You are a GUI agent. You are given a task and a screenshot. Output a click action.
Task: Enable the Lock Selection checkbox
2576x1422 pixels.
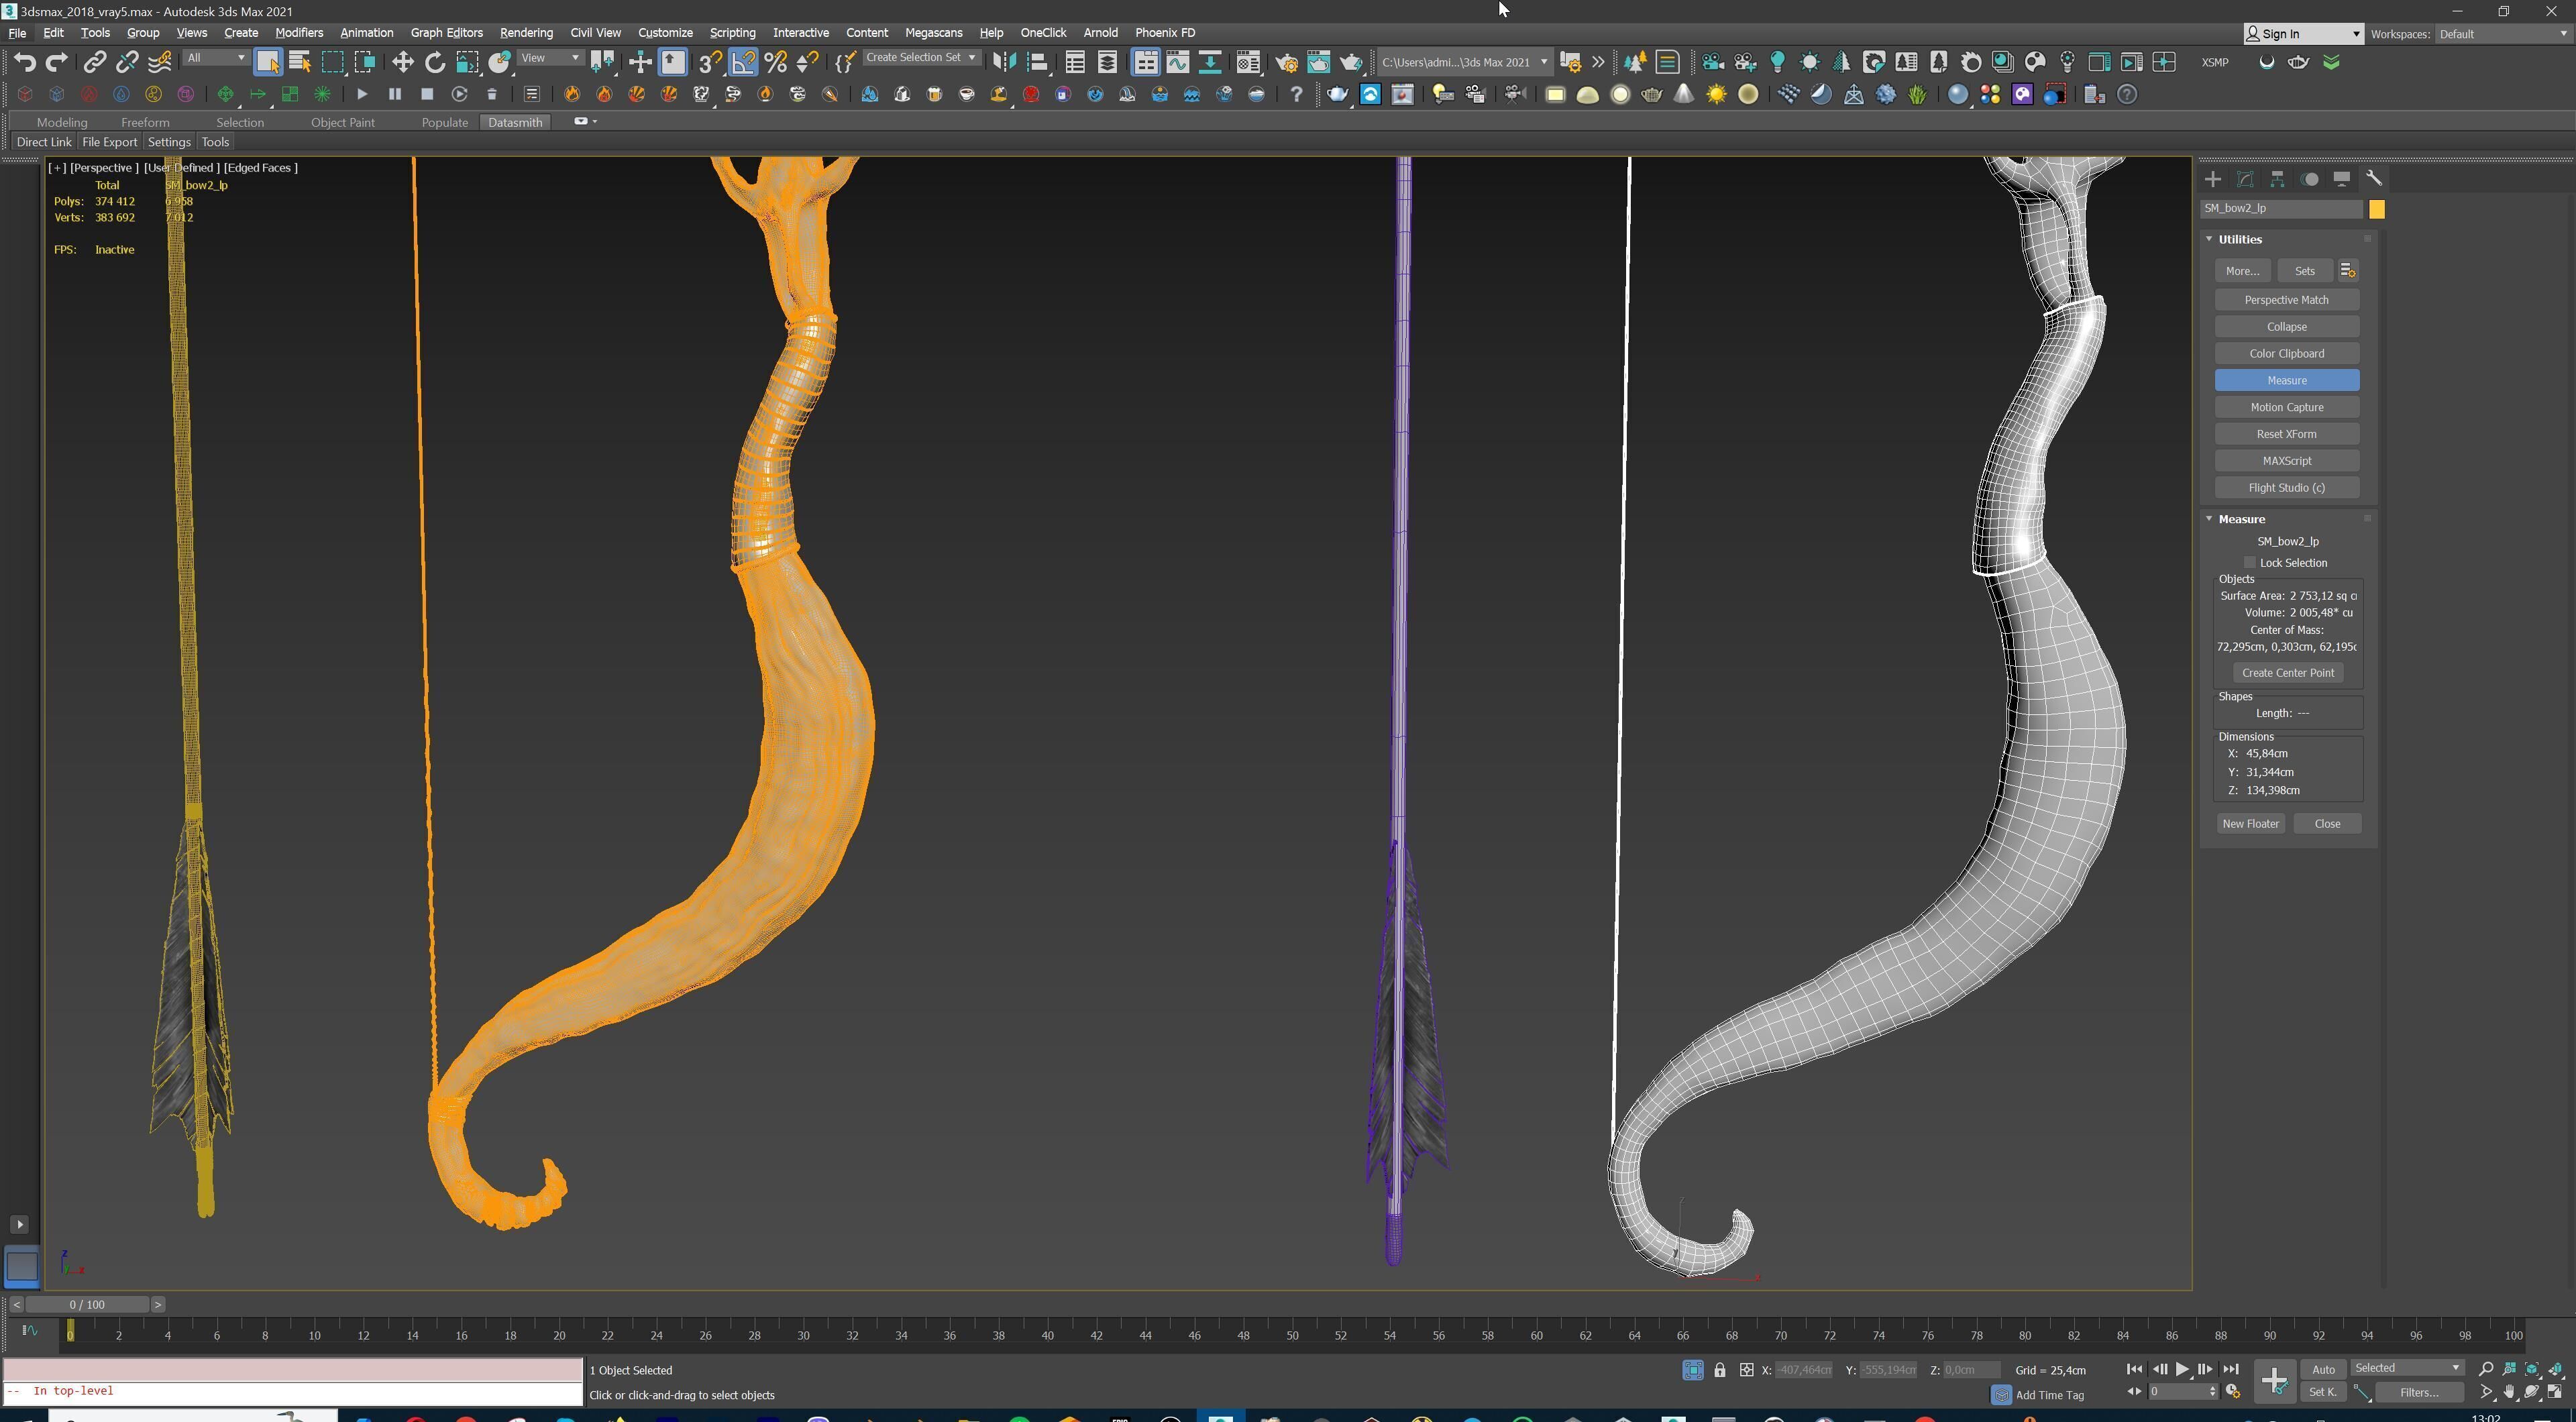[x=2250, y=563]
